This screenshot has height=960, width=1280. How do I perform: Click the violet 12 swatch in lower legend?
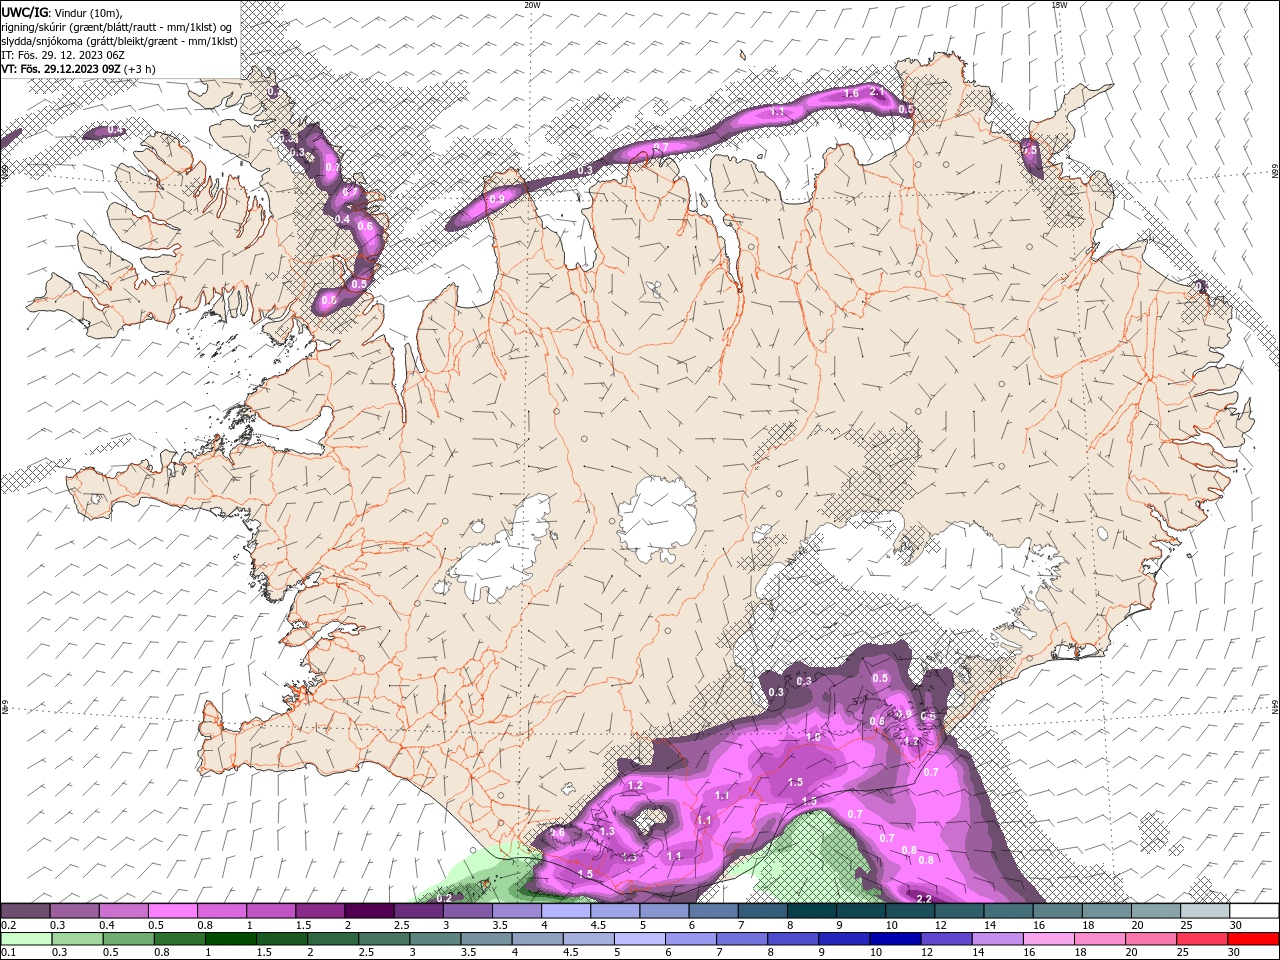click(x=948, y=939)
